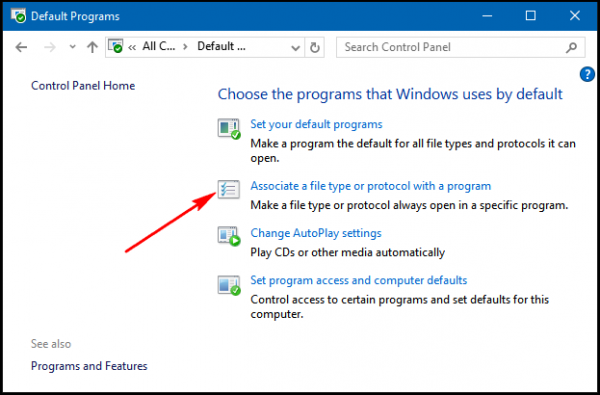Select the All C... breadcrumb item
Screen dimensions: 600x395
pos(159,47)
